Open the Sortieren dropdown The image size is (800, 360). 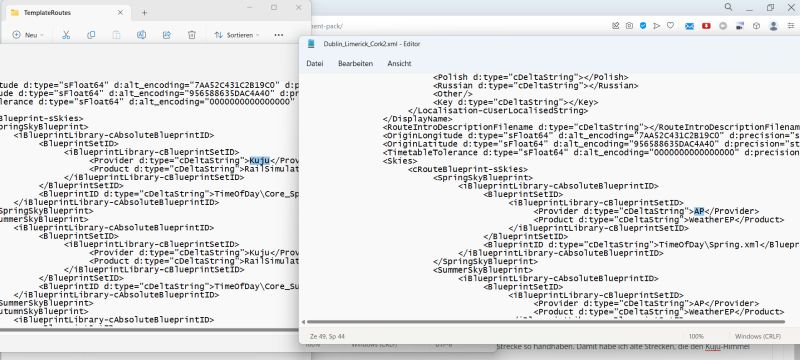click(237, 35)
